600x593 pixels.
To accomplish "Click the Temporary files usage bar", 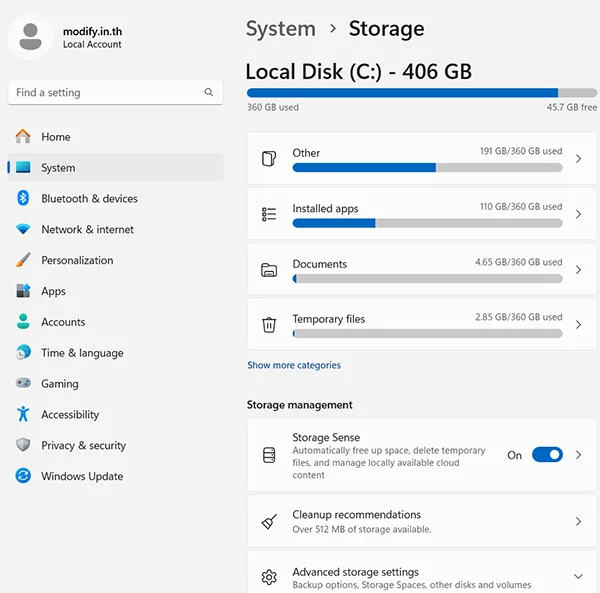I will (427, 334).
